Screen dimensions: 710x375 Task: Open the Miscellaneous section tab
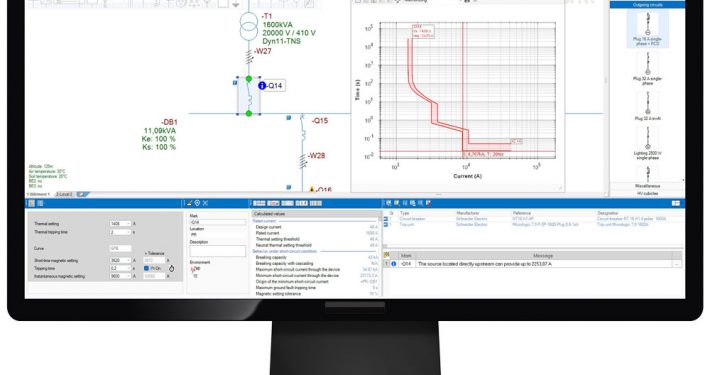pos(647,186)
